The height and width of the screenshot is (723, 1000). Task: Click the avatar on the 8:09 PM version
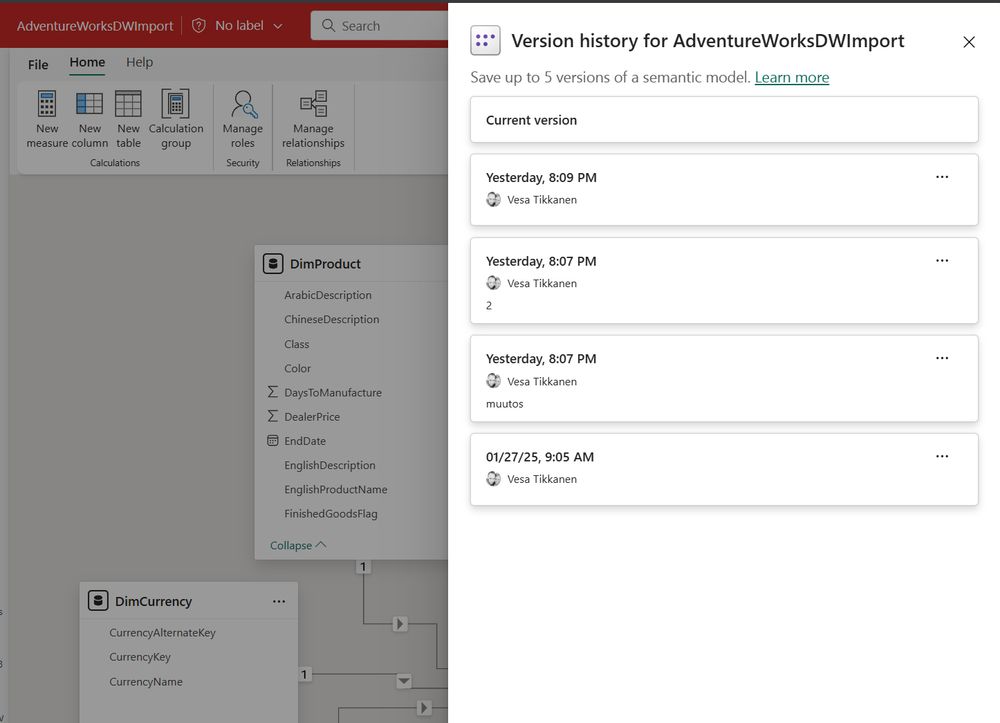click(x=494, y=200)
